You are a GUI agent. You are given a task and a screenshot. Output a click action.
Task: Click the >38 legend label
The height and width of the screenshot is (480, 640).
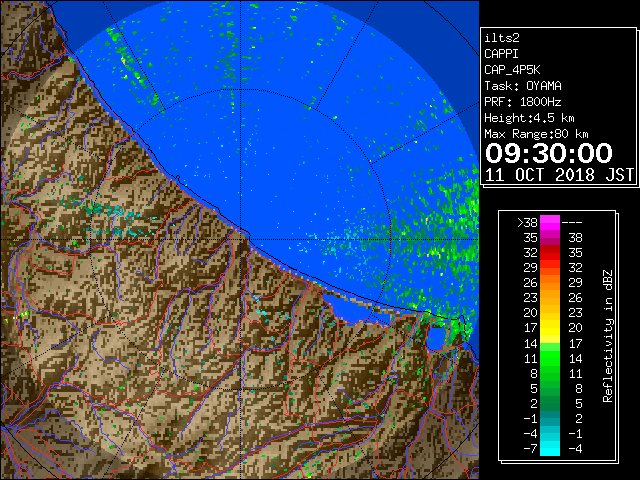coord(527,223)
